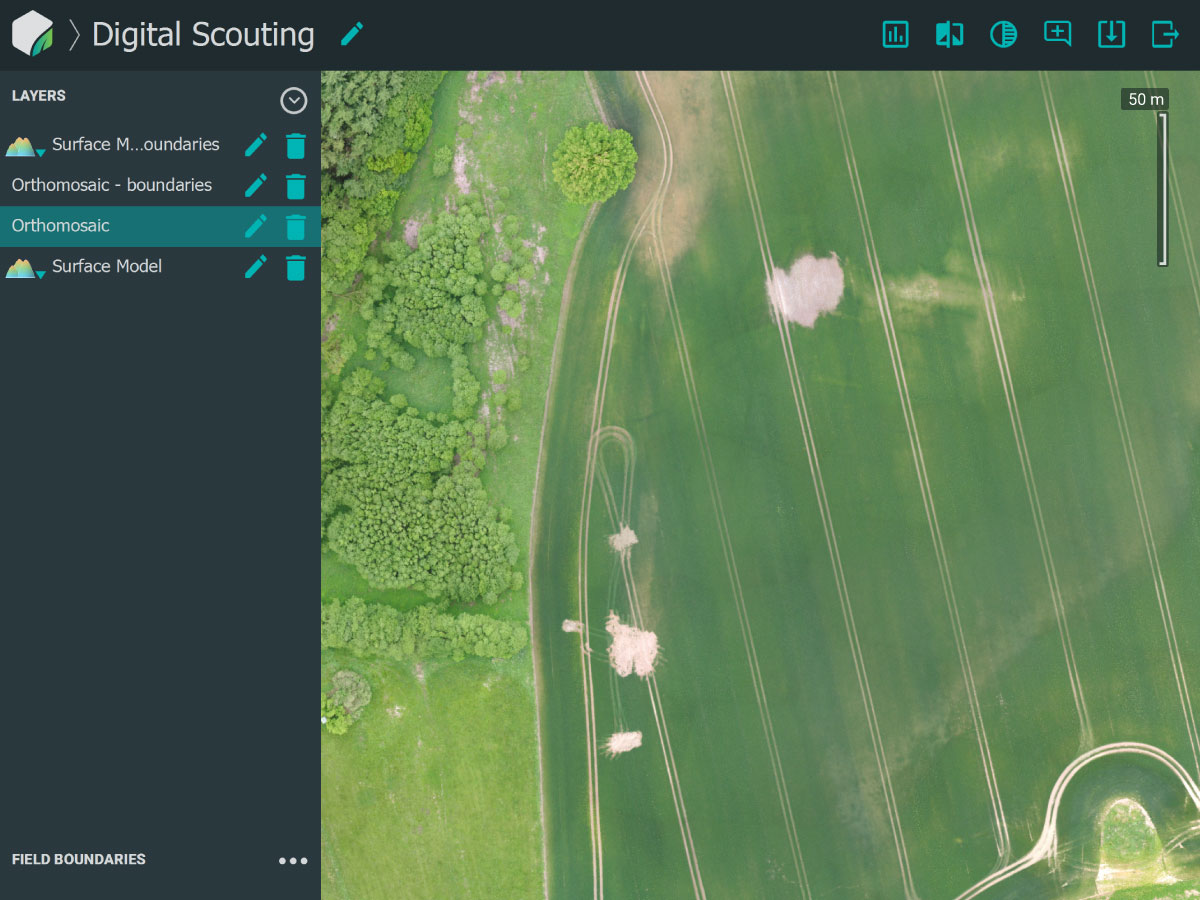The width and height of the screenshot is (1200, 900).
Task: Edit the Surface Model layer name
Action: click(255, 266)
